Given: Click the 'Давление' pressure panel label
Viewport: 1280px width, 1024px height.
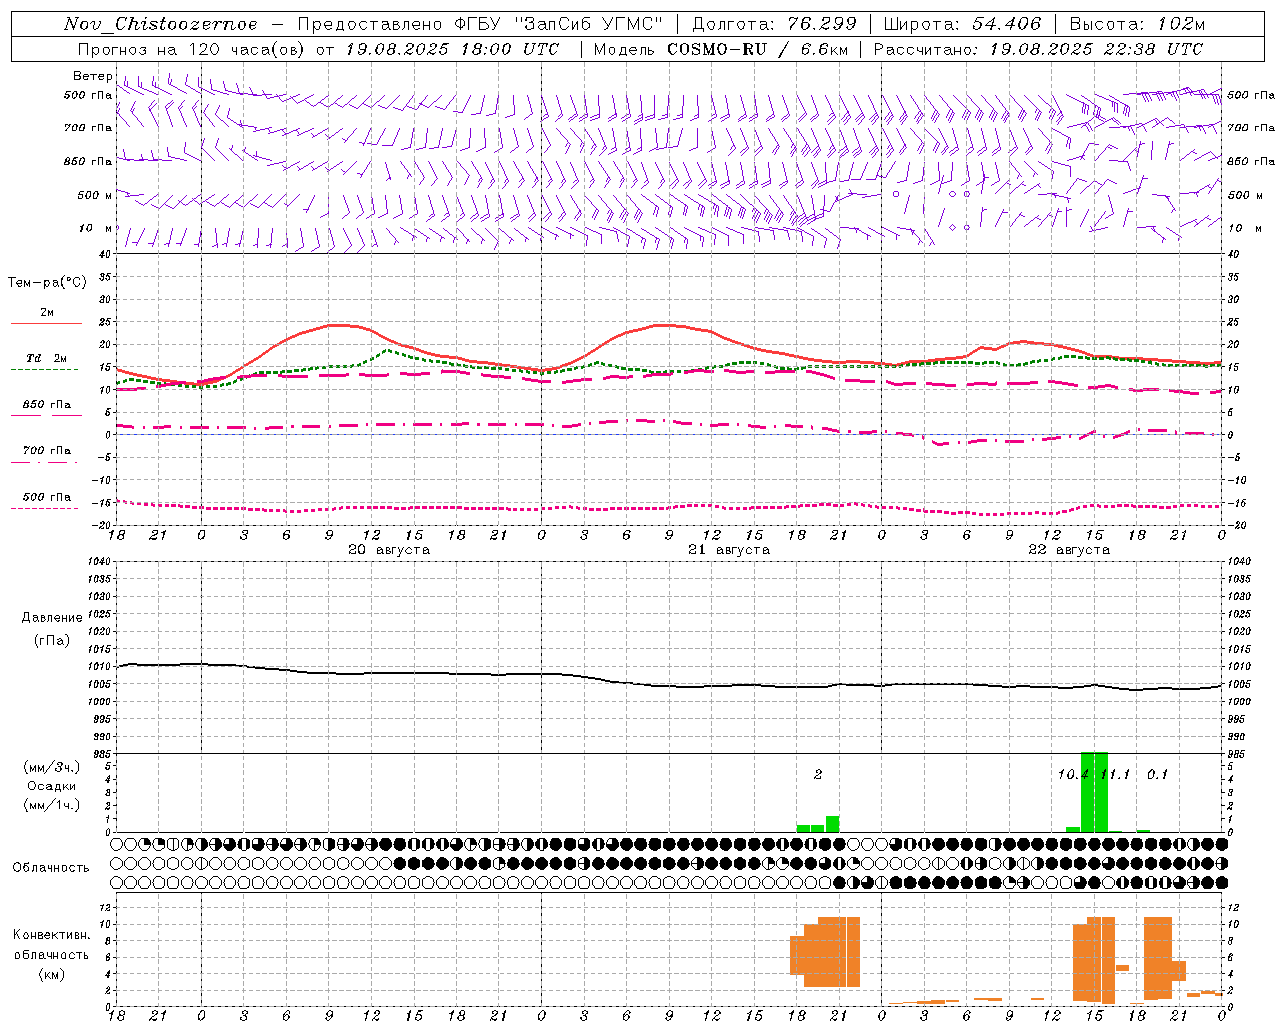Looking at the screenshot, I should [52, 618].
